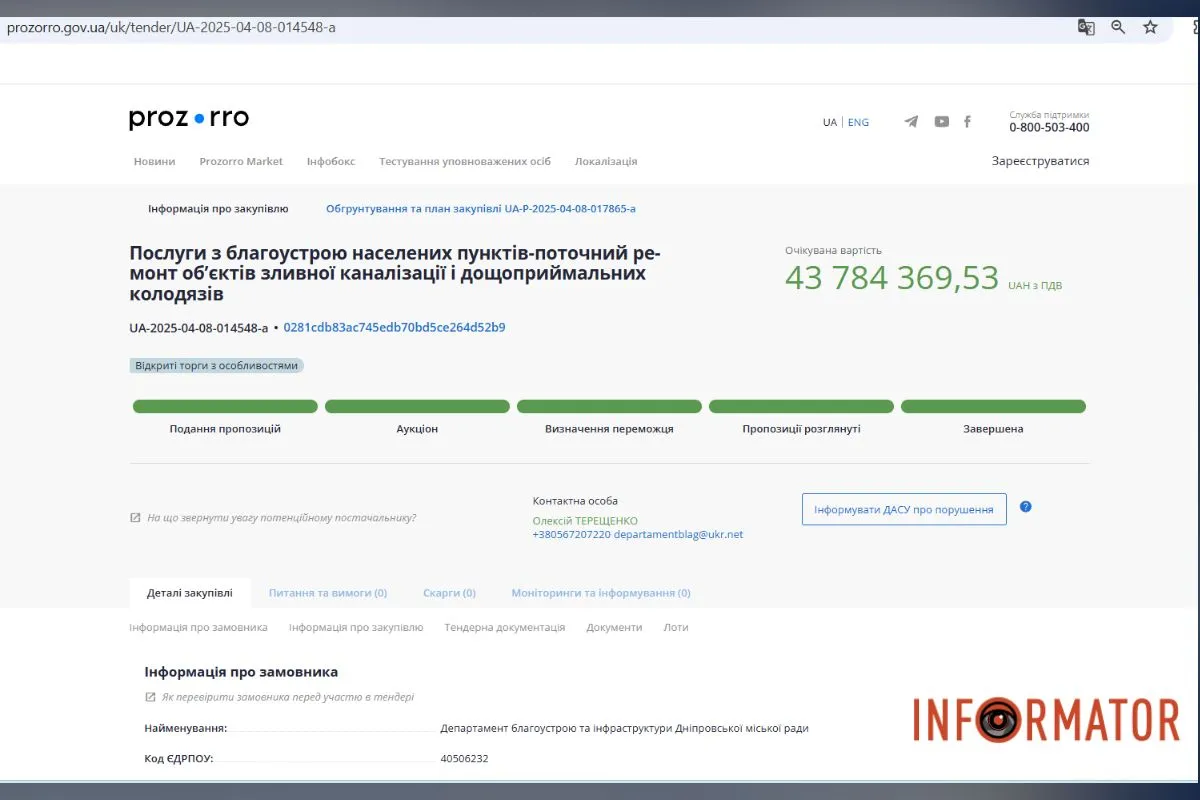This screenshot has height=800, width=1200.
Task: Jump to Тендерна документація section
Action: click(505, 628)
